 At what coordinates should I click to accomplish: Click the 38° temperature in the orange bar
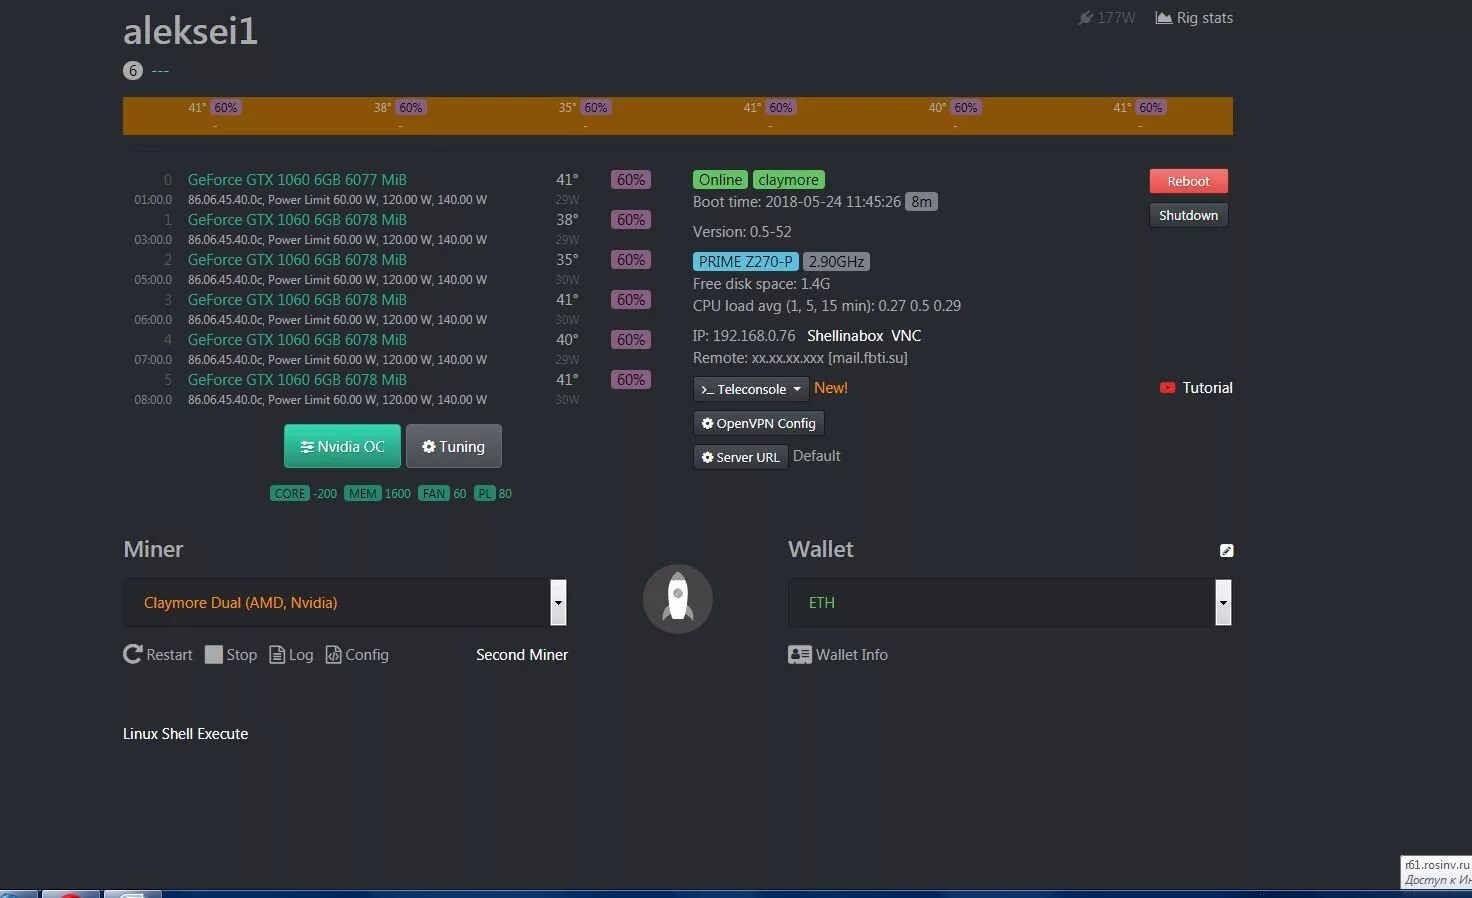382,107
